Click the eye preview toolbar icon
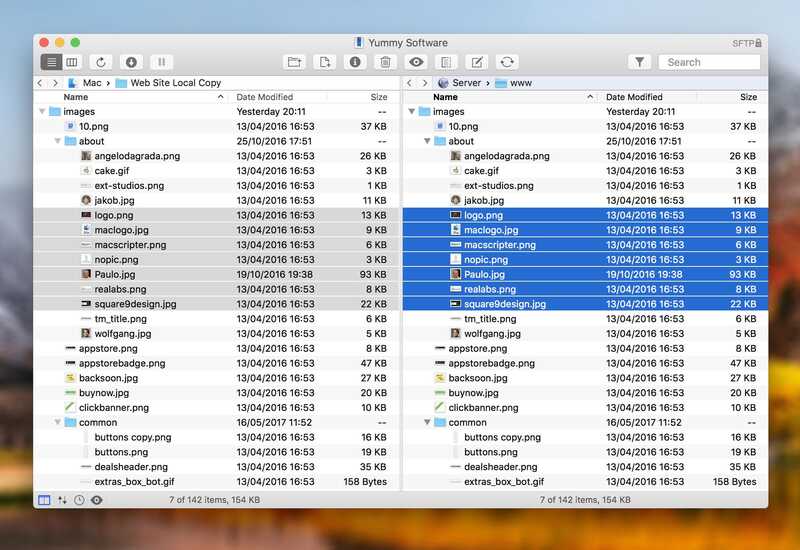800x550 pixels. 416,62
